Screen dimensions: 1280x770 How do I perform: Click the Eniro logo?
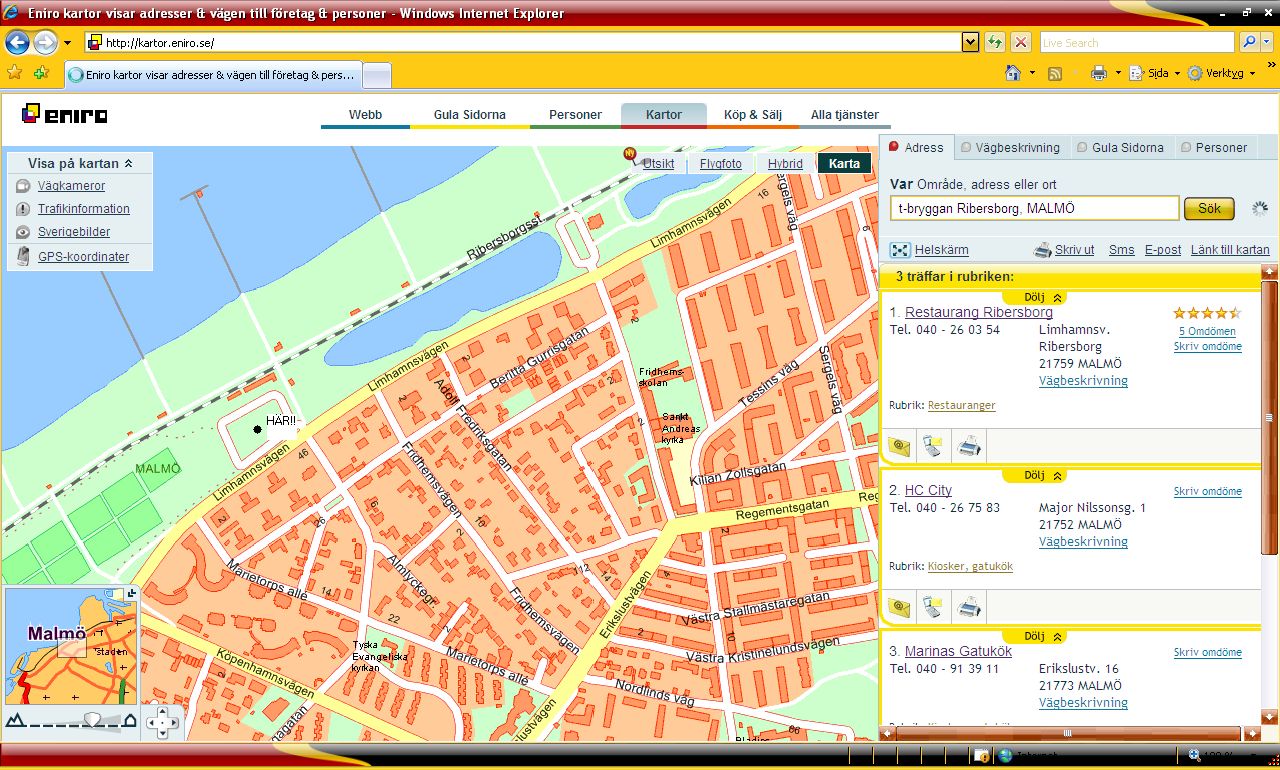64,114
